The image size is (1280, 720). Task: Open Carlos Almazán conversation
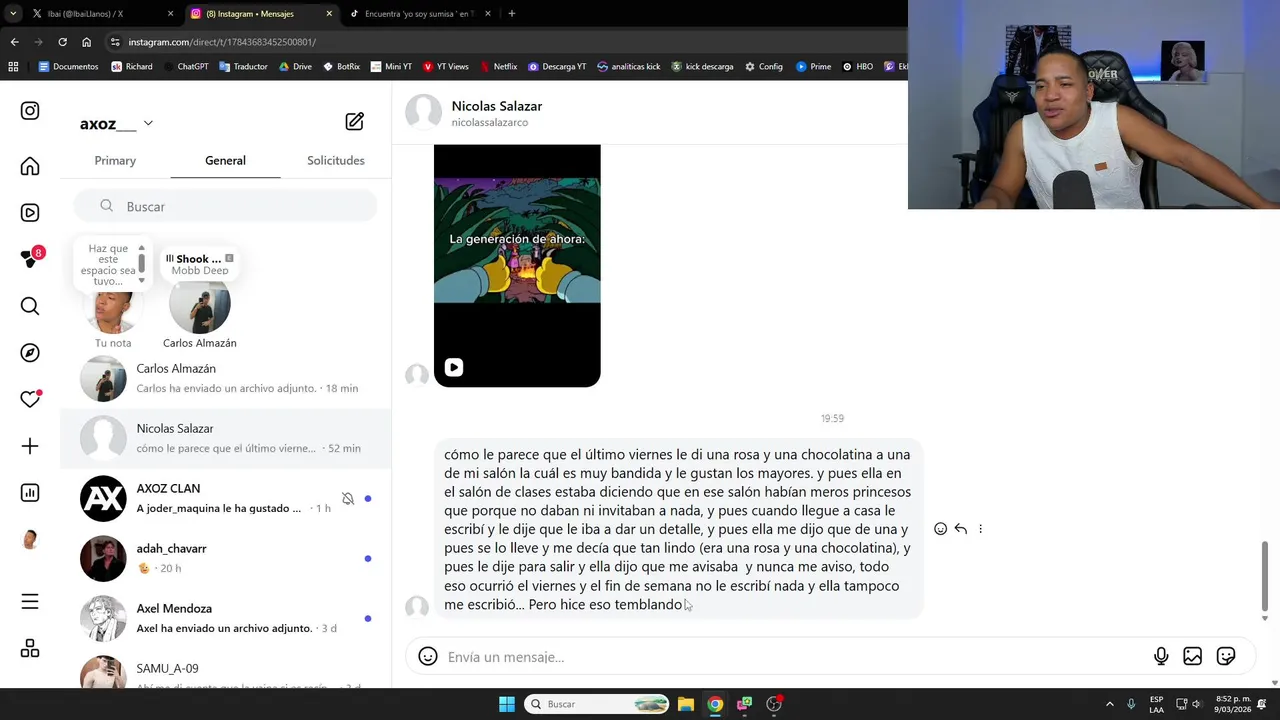[226, 378]
